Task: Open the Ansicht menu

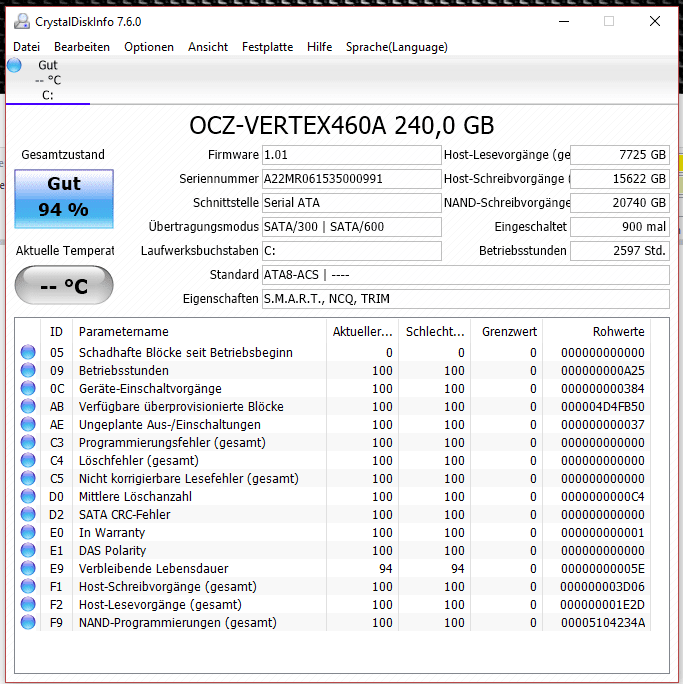Action: [208, 47]
